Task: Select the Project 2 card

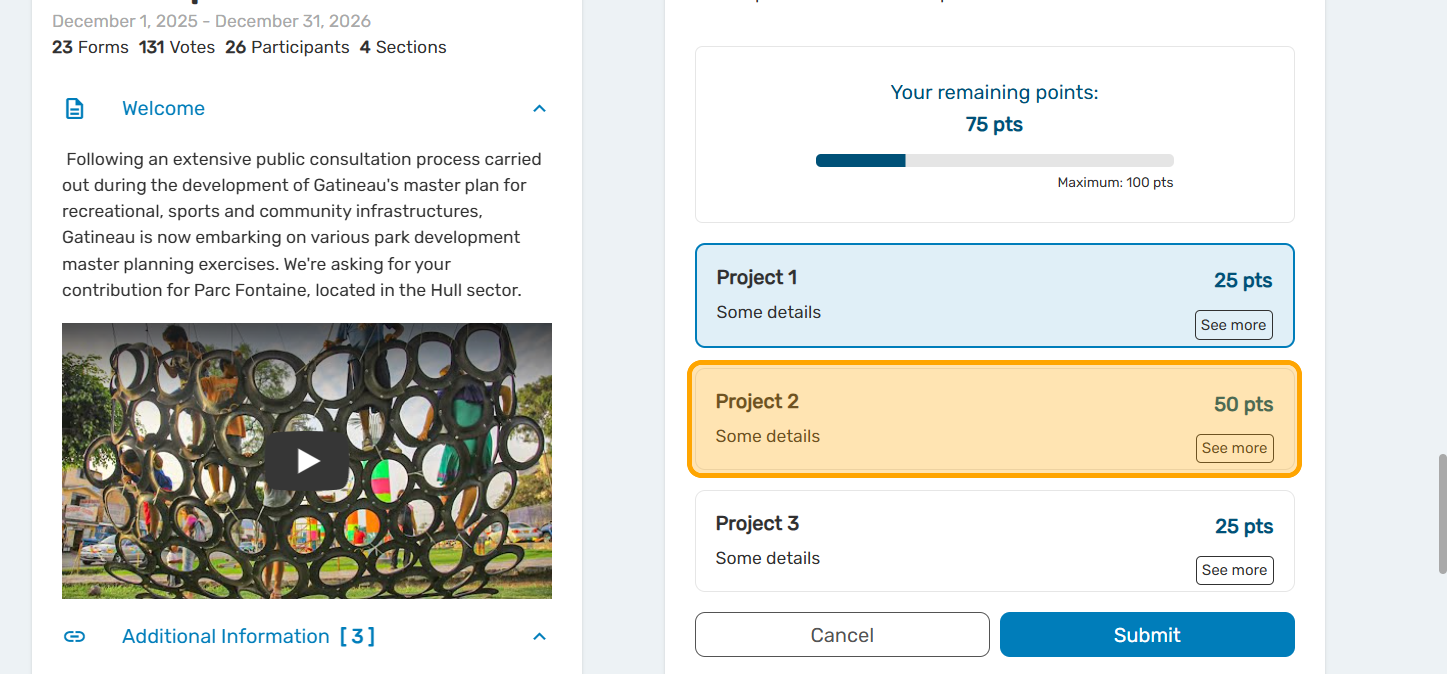Action: 950,419
